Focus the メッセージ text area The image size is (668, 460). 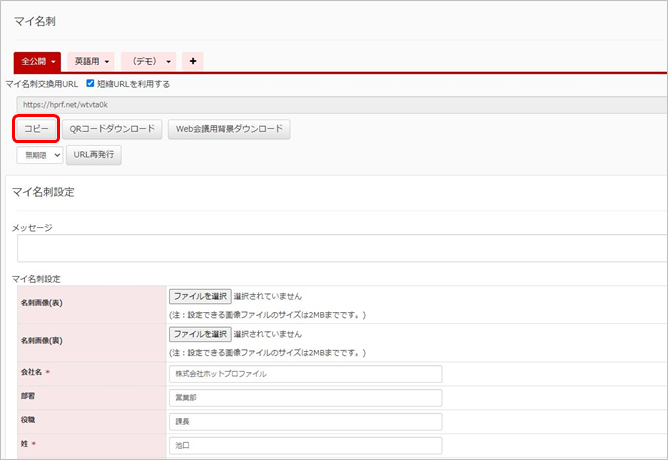[x=338, y=248]
